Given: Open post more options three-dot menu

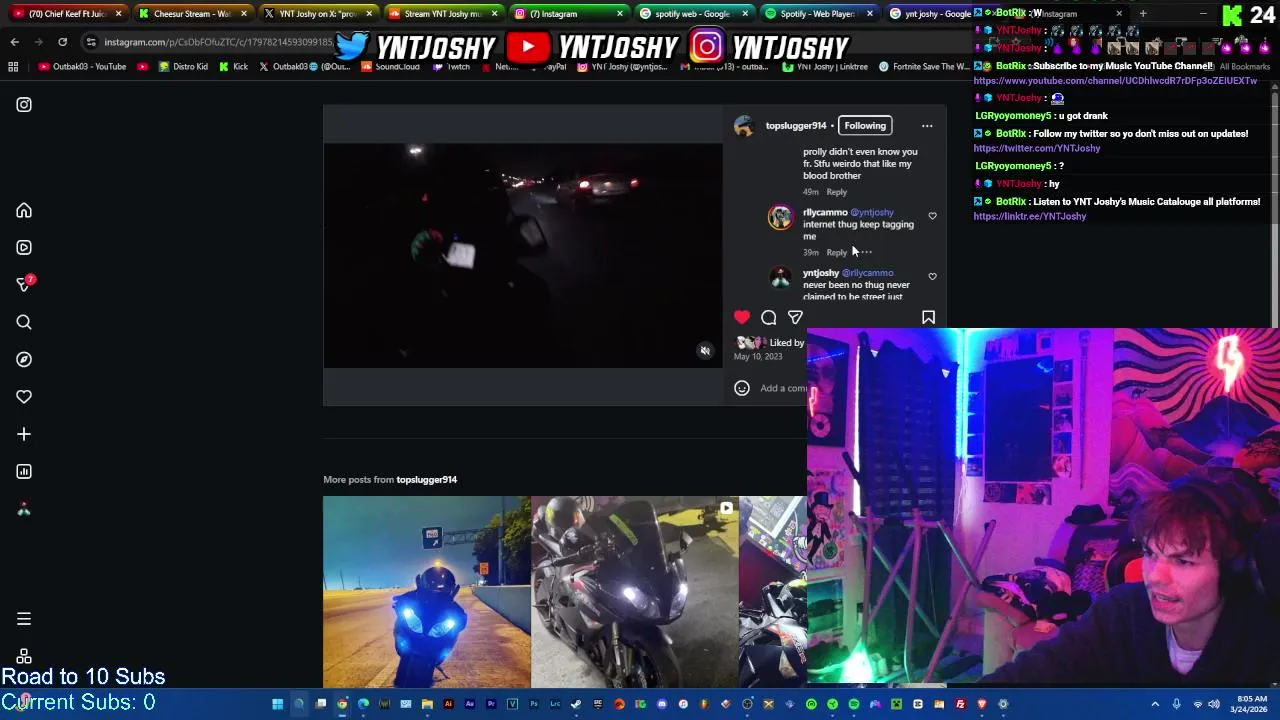Looking at the screenshot, I should click(927, 126).
